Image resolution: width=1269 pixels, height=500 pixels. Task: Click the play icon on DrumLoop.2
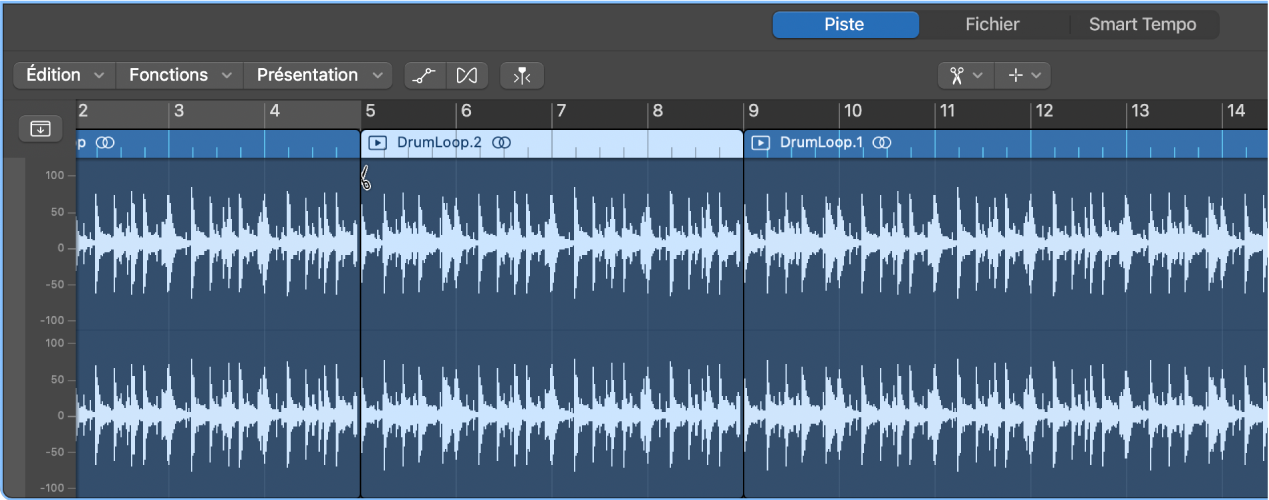coord(377,143)
